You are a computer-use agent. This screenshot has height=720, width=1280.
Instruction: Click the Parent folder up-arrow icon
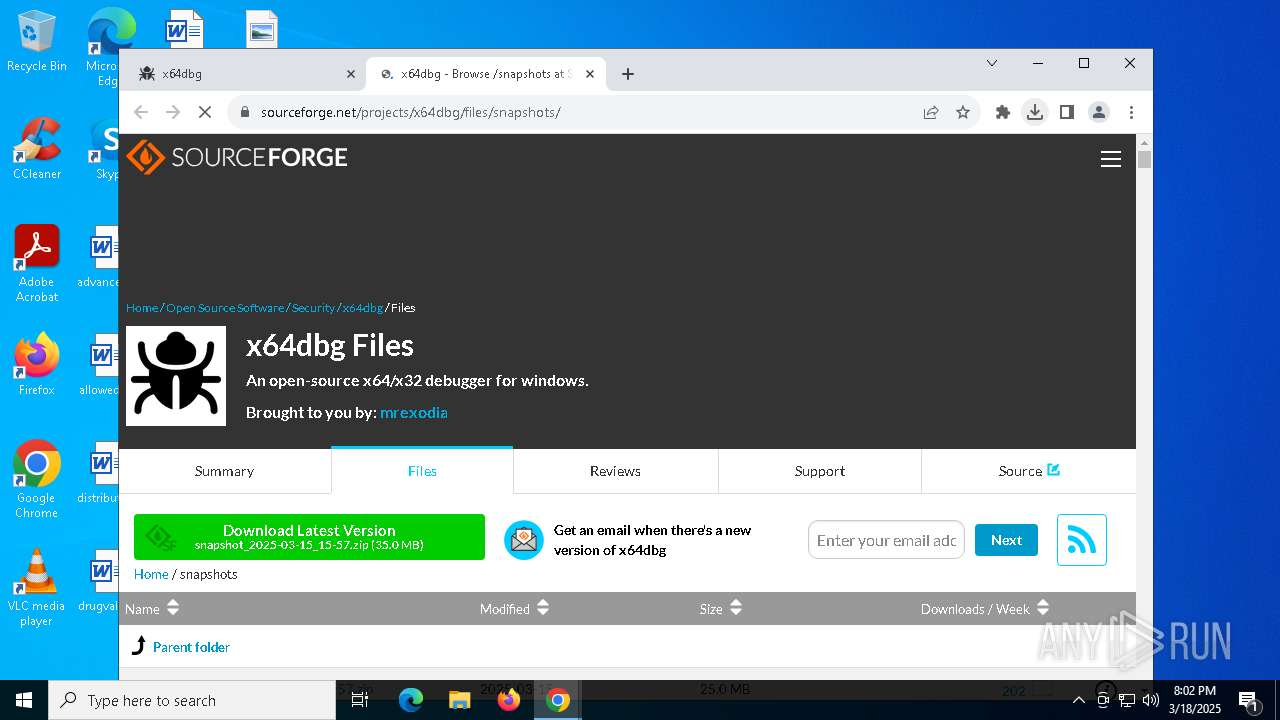[139, 646]
